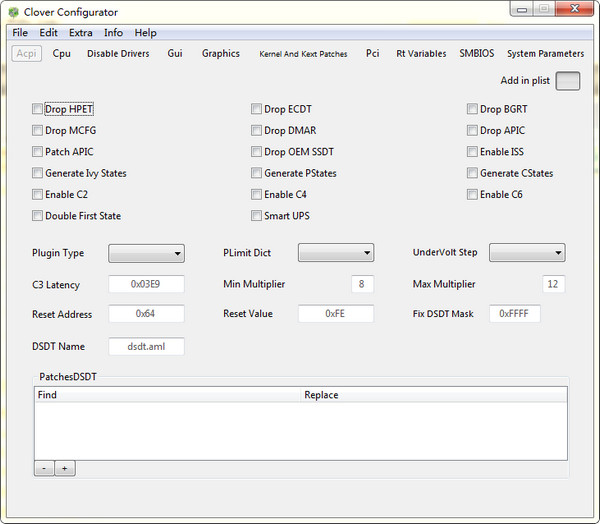Expand the PLimit Dict dropdown
Viewport: 600px width, 524px height.
click(336, 253)
